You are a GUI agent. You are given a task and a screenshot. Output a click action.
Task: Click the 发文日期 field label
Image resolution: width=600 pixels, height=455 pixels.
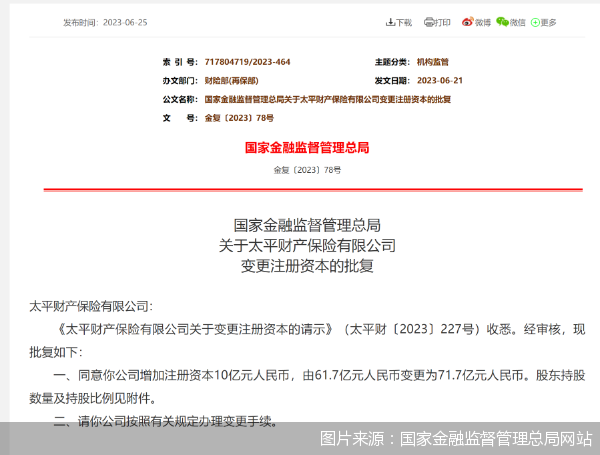[x=392, y=81]
